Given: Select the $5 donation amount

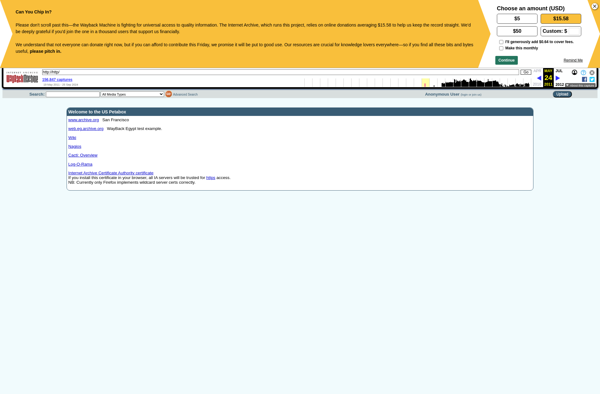Looking at the screenshot, I should (517, 19).
